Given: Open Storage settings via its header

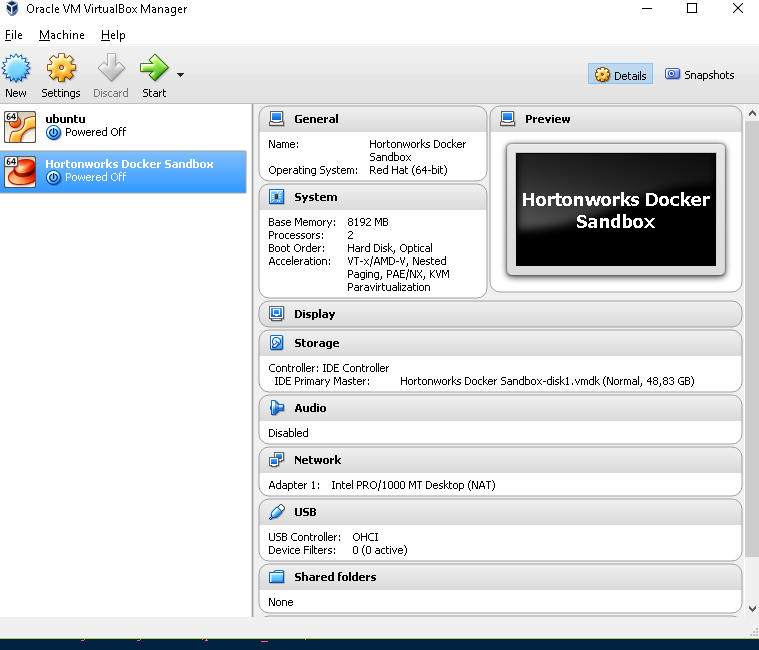Looking at the screenshot, I should point(500,343).
